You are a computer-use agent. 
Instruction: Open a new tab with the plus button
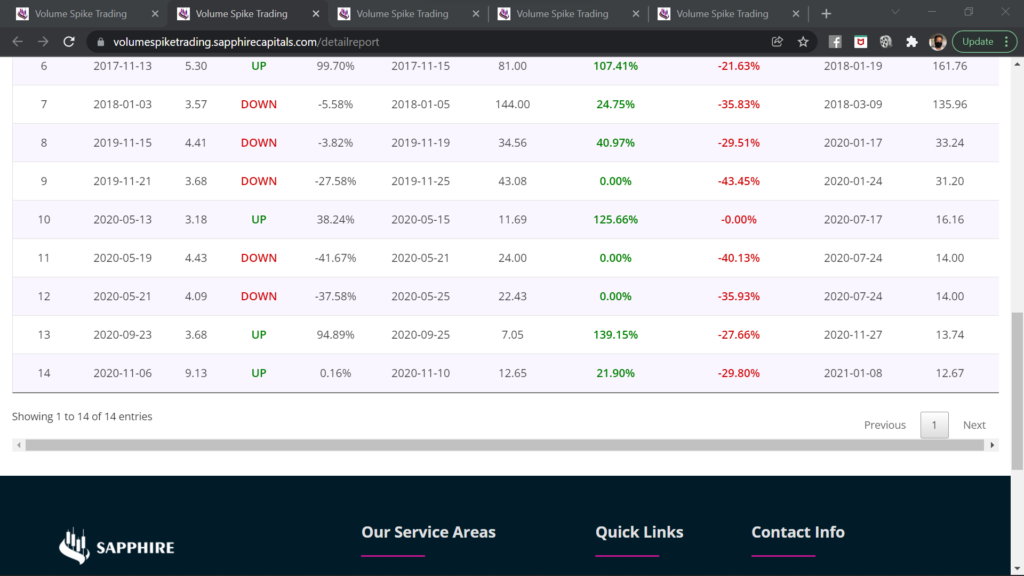[x=826, y=14]
